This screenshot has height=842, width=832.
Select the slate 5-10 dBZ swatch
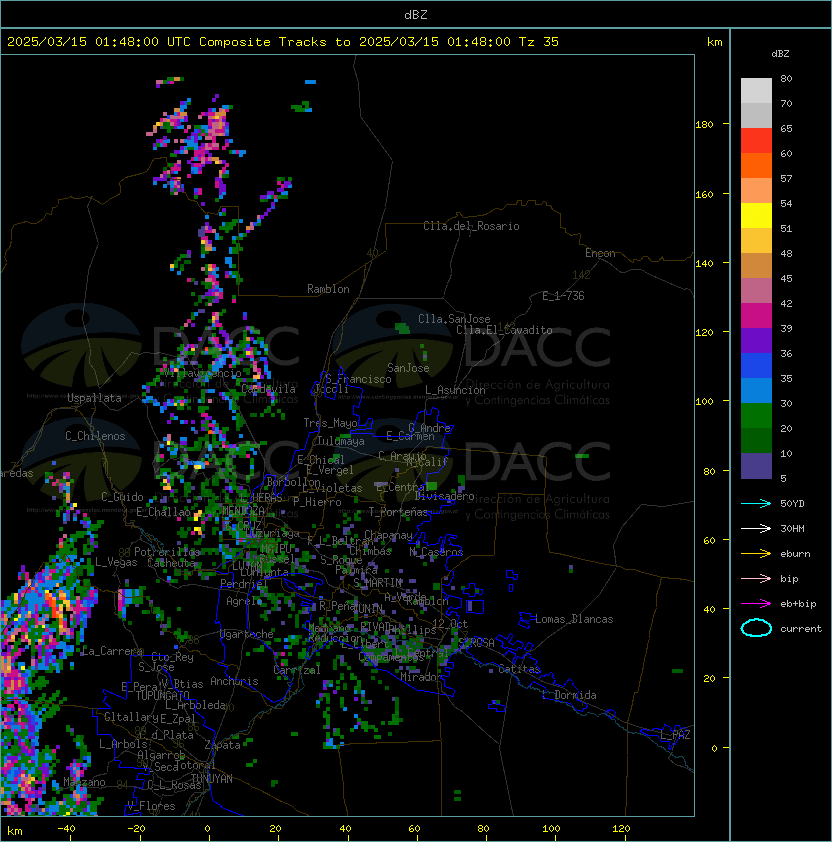pos(756,466)
